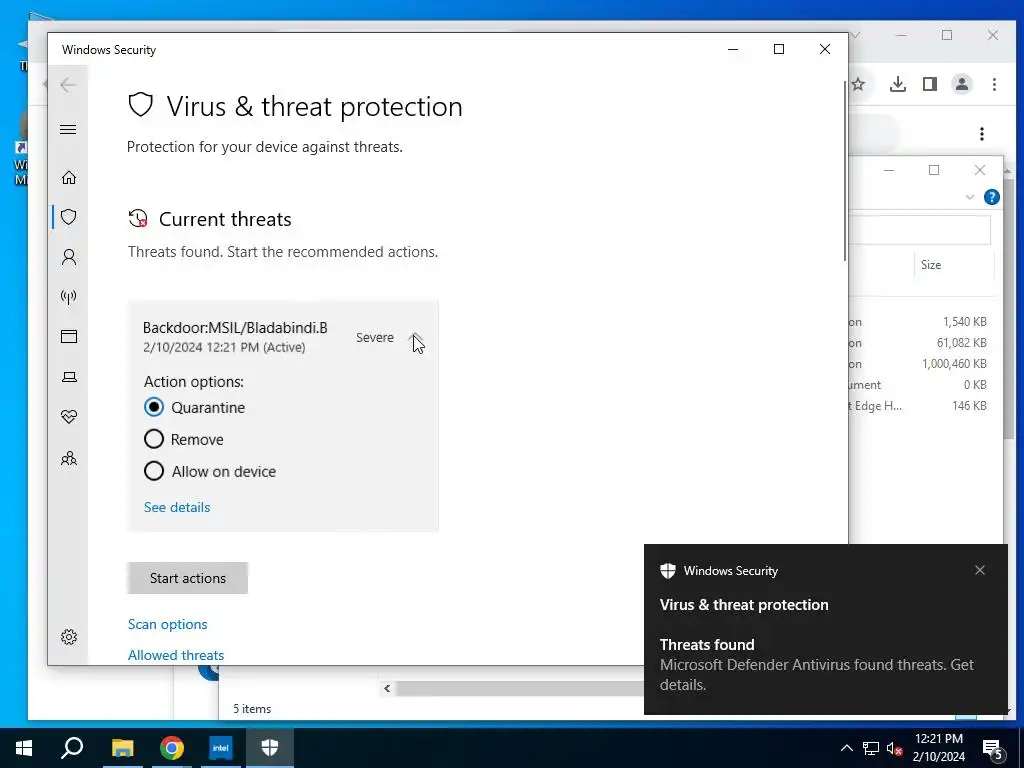This screenshot has width=1024, height=768.
Task: Open Firewall & network protection icon
Action: click(x=69, y=297)
